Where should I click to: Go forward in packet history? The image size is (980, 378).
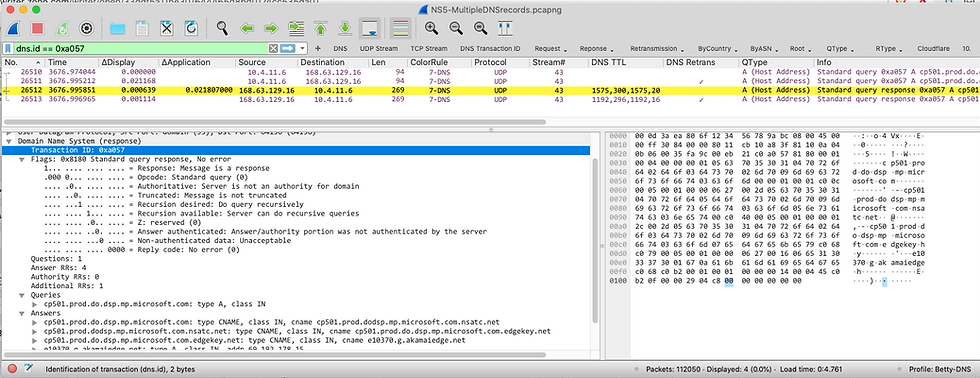pos(271,28)
